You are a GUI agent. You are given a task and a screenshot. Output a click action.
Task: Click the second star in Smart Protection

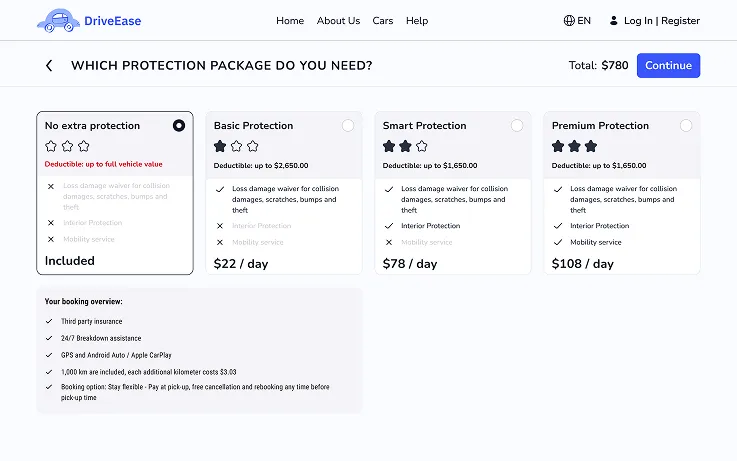(405, 146)
